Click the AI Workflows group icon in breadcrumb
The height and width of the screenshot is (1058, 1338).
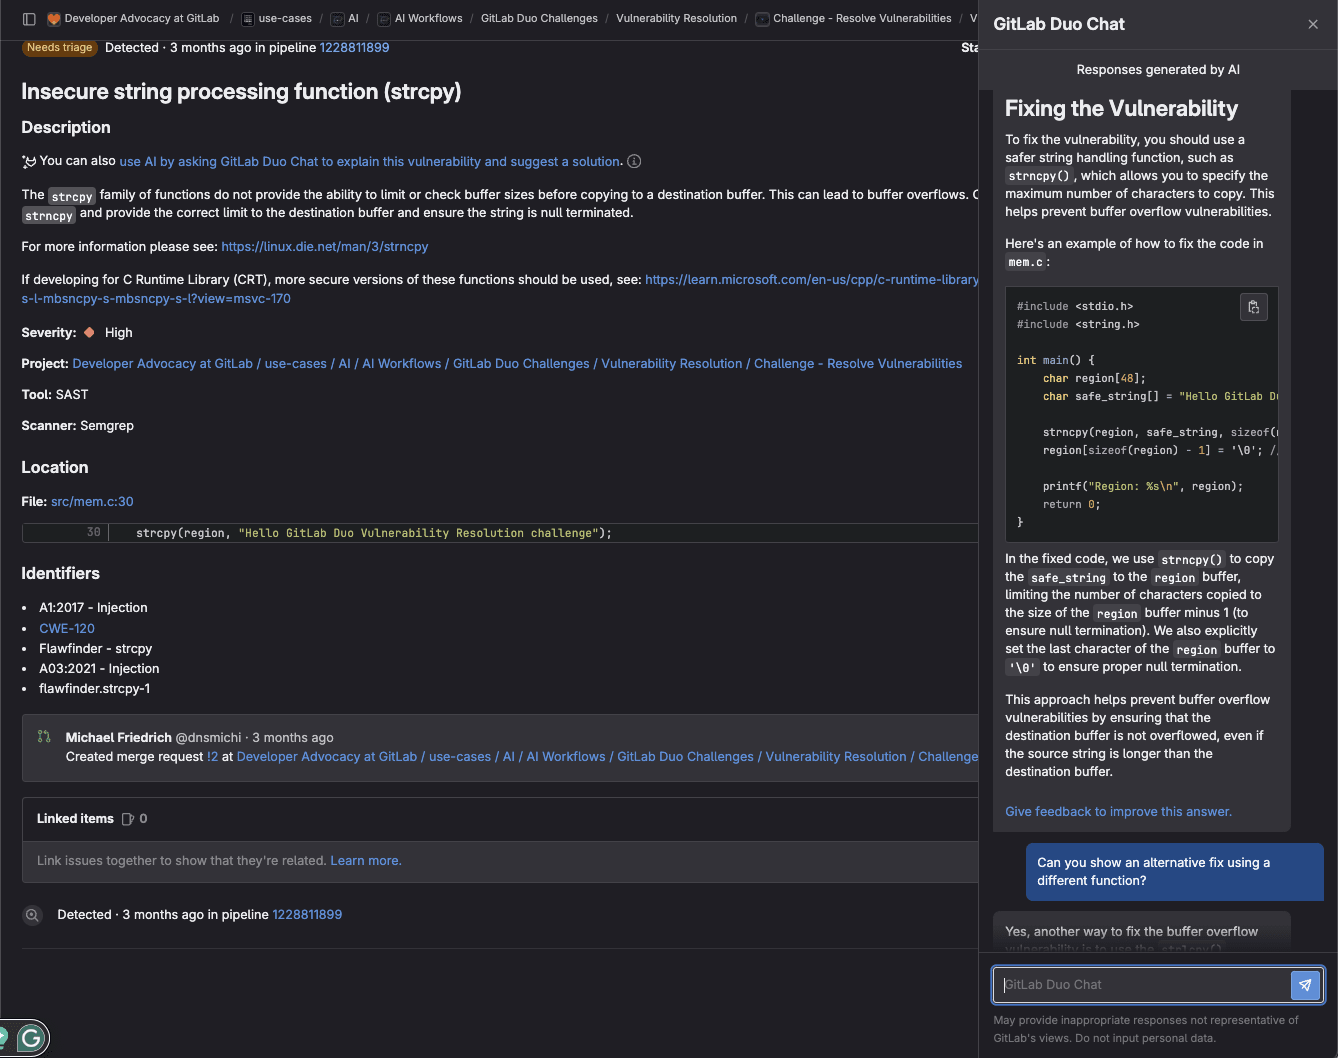point(384,18)
